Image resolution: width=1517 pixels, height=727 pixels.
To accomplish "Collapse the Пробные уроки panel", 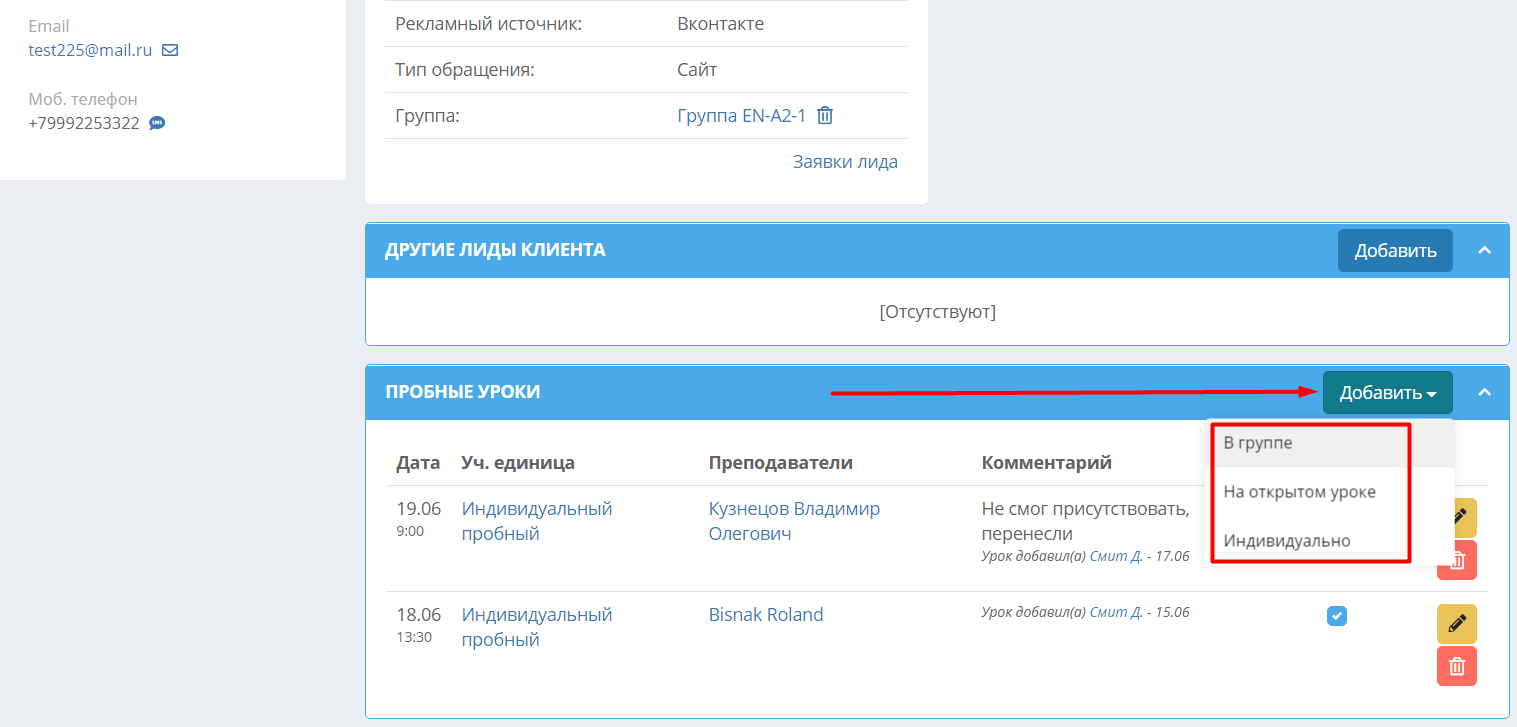I will coord(1485,392).
